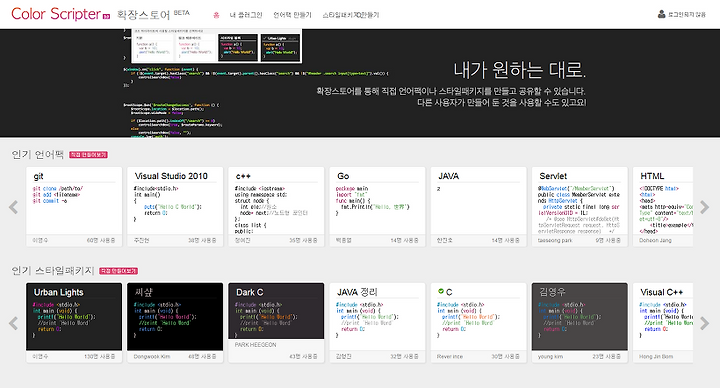Open the Visual C++ style package
Image resolution: width=720 pixels, height=388 pixels.
pos(663,322)
